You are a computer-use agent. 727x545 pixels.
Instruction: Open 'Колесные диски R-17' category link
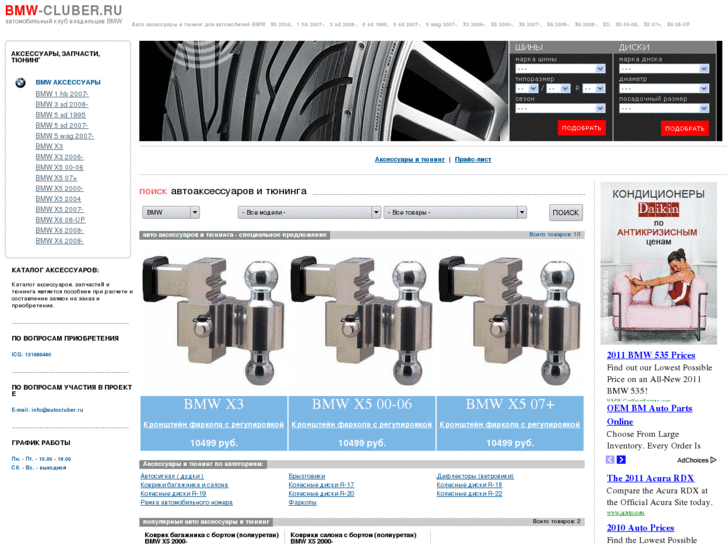click(321, 485)
